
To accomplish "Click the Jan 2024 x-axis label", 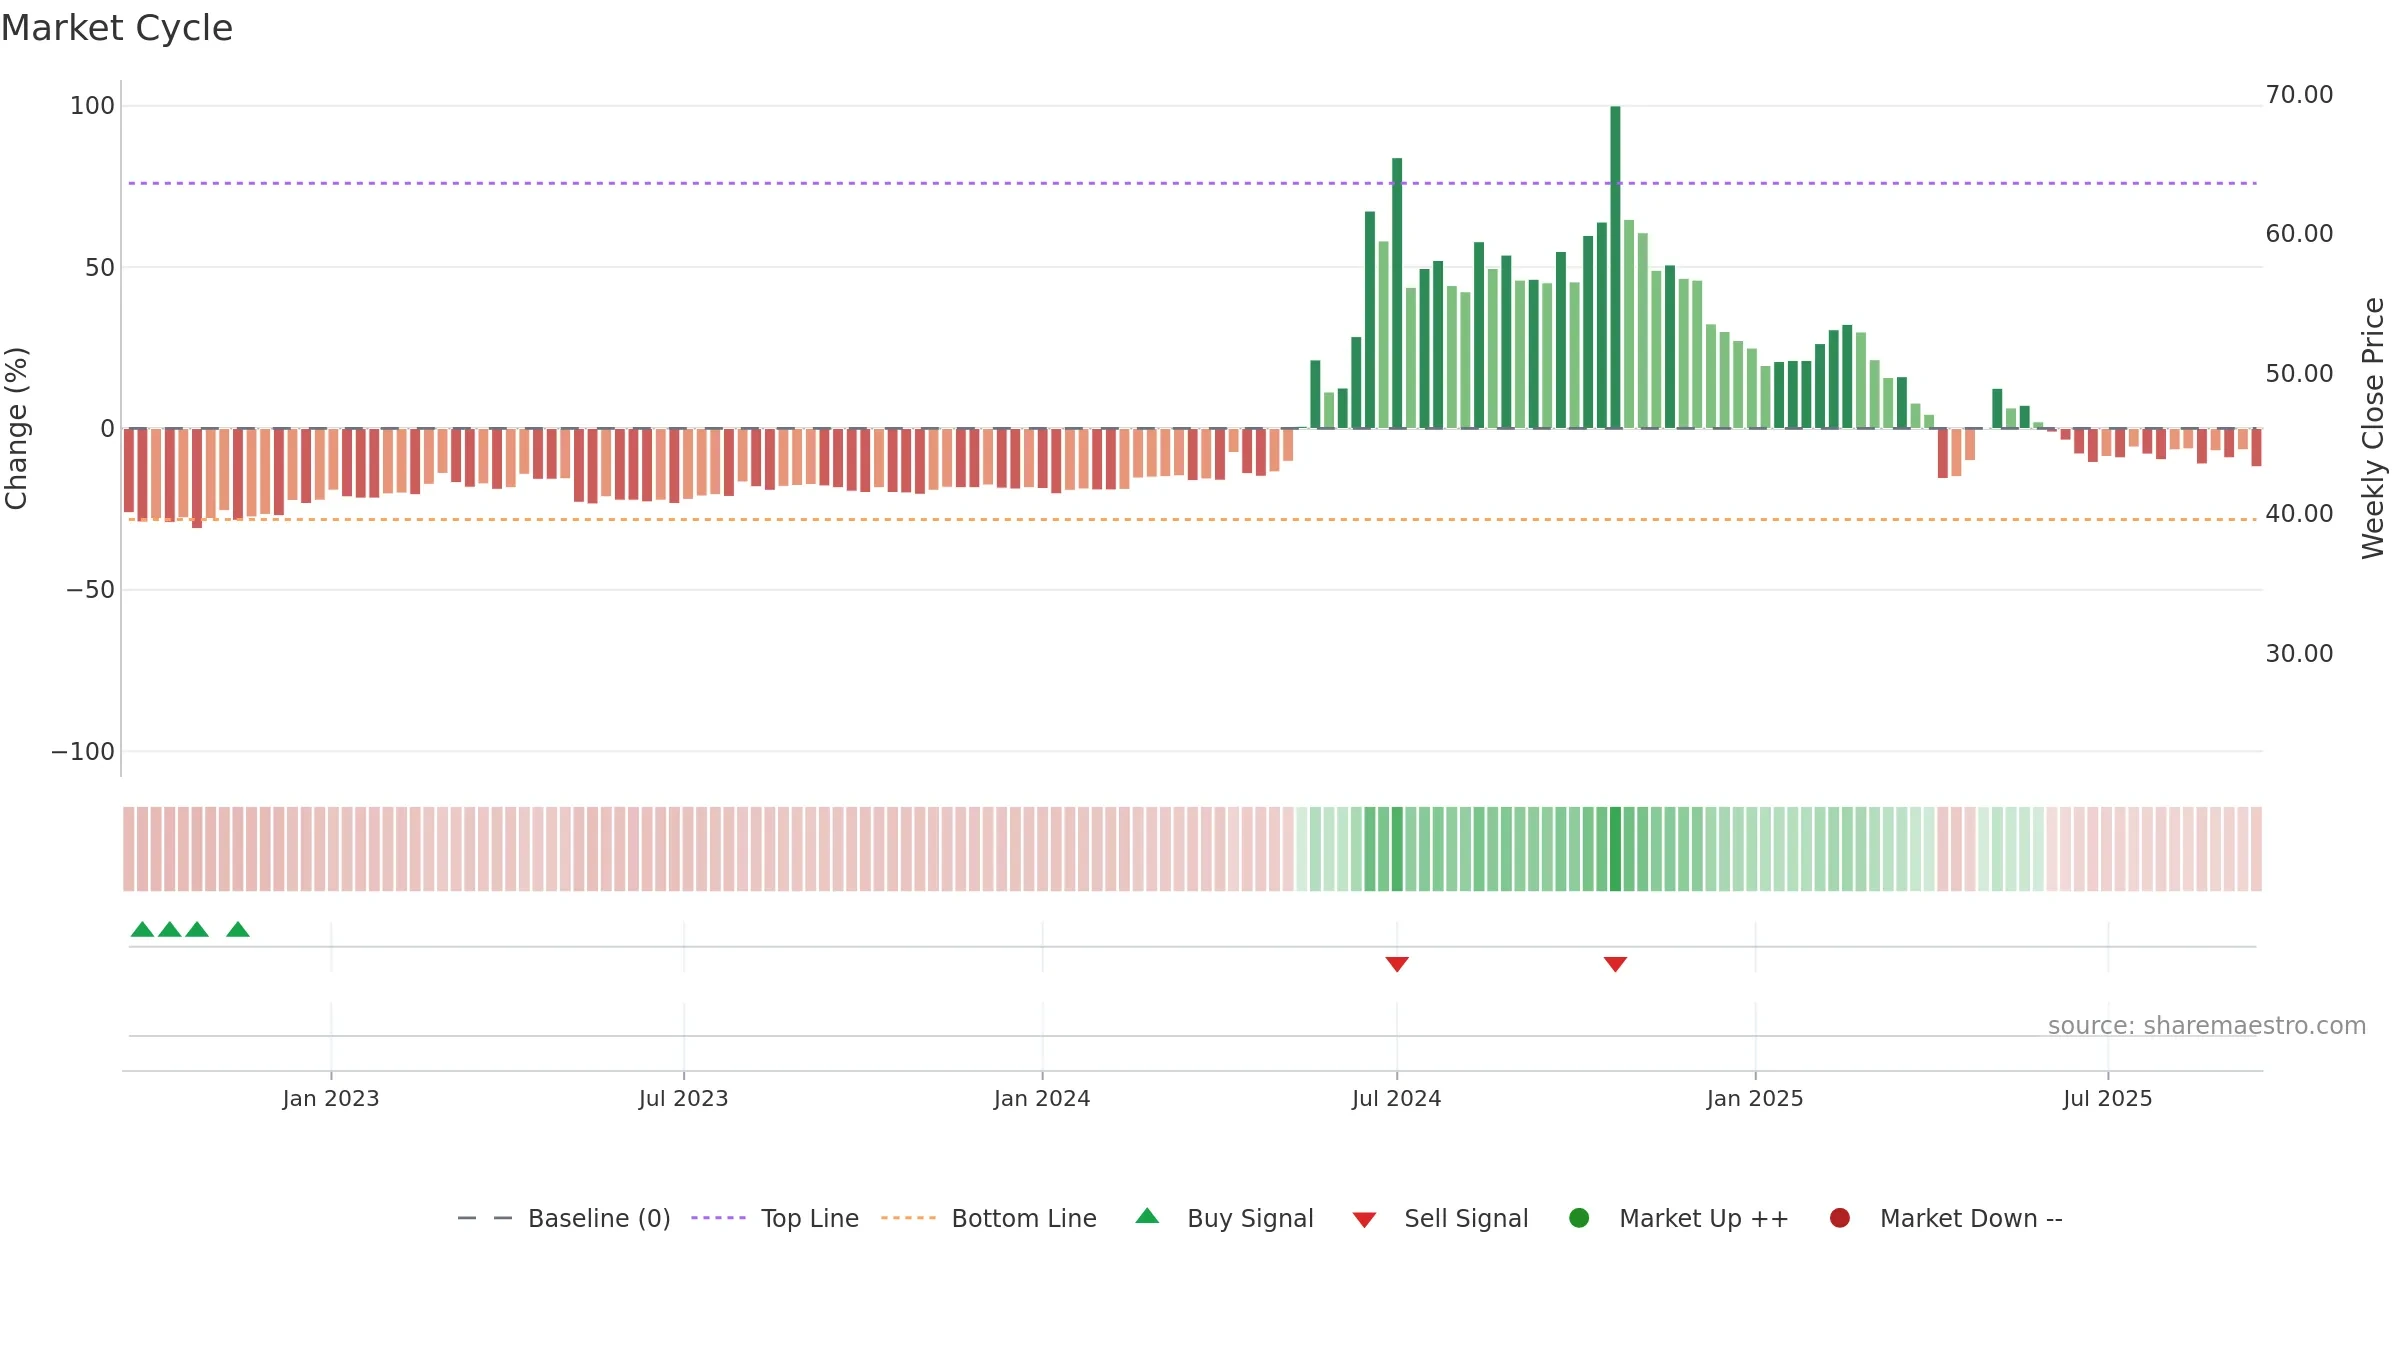I will (1042, 1099).
